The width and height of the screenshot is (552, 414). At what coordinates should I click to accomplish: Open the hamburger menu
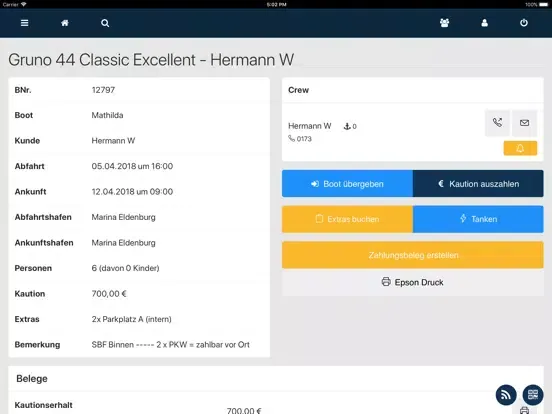click(24, 23)
